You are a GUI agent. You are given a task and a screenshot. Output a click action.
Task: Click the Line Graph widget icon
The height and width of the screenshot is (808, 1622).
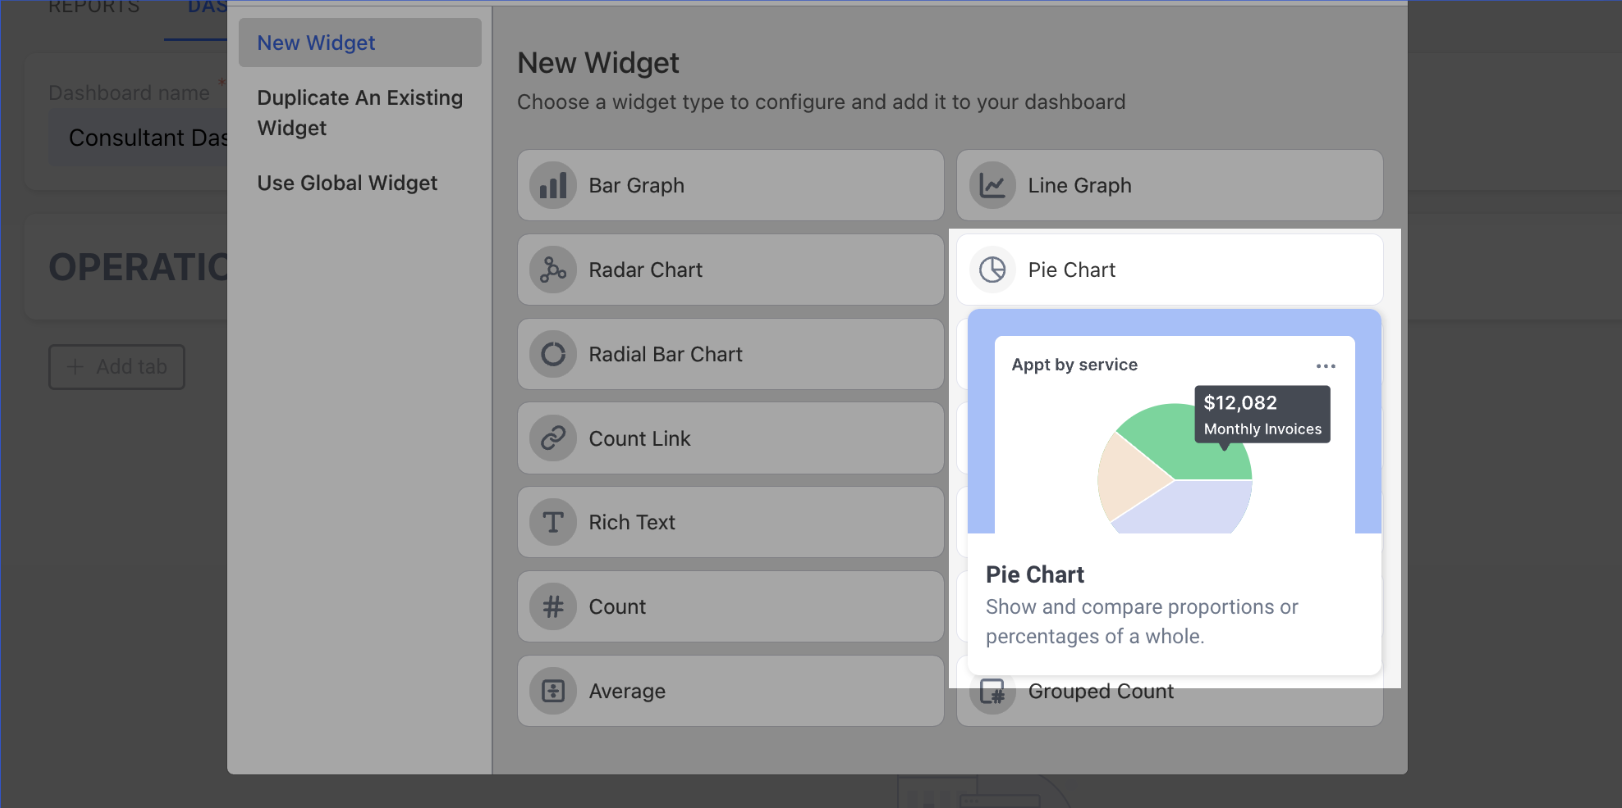(x=992, y=185)
